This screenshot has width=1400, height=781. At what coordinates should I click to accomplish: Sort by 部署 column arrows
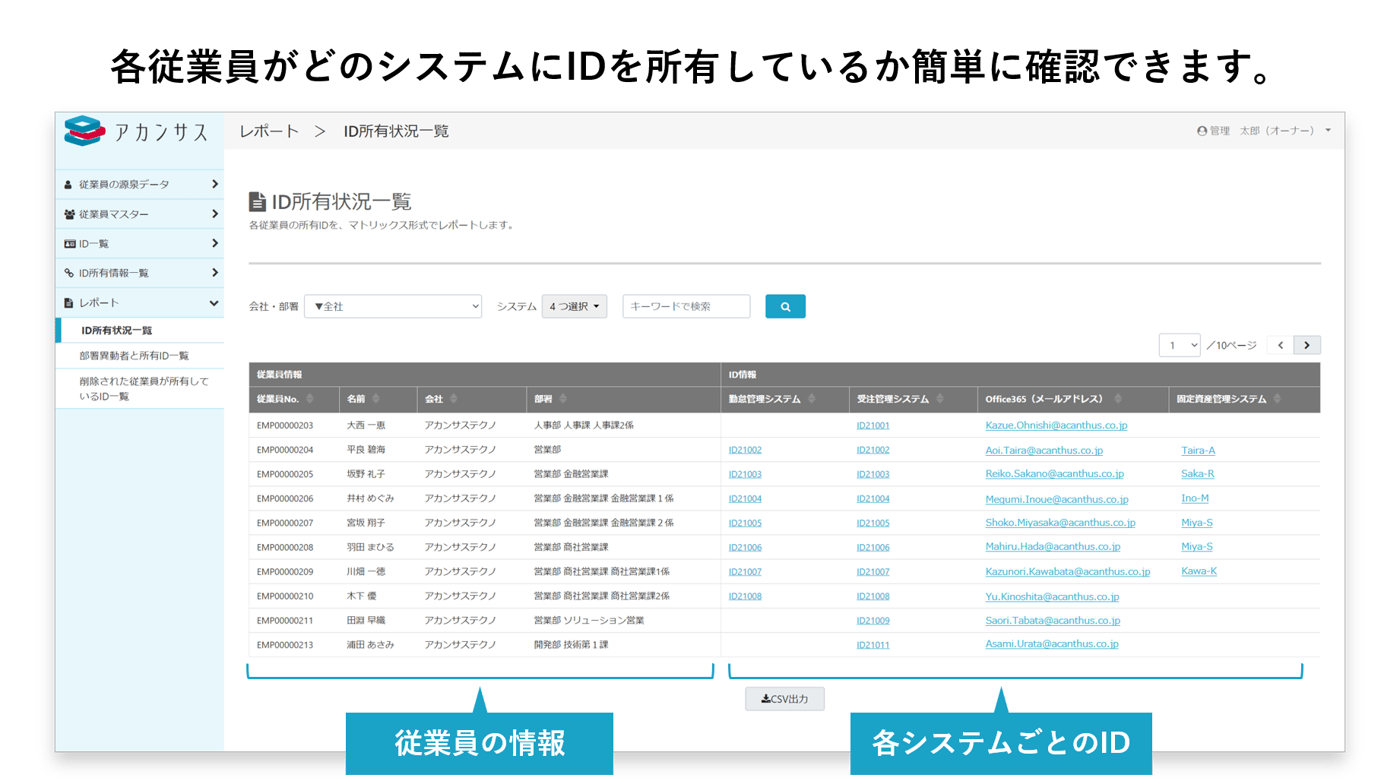tap(563, 399)
